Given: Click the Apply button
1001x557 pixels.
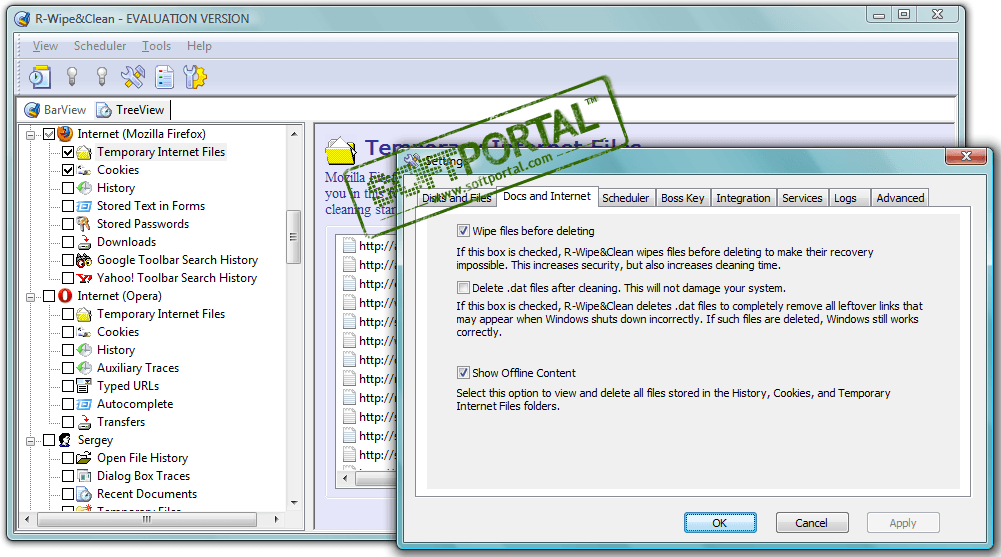Looking at the screenshot, I should [x=903, y=523].
